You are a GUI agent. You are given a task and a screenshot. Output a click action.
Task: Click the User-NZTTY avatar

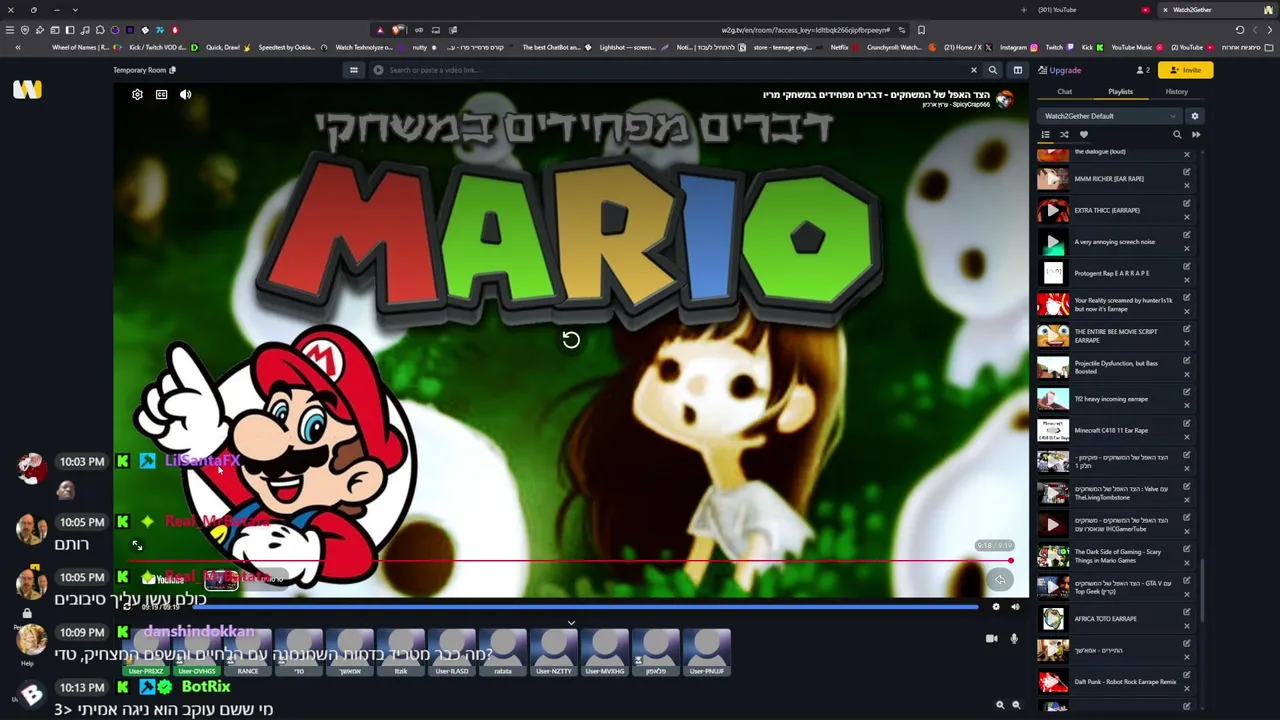point(554,652)
